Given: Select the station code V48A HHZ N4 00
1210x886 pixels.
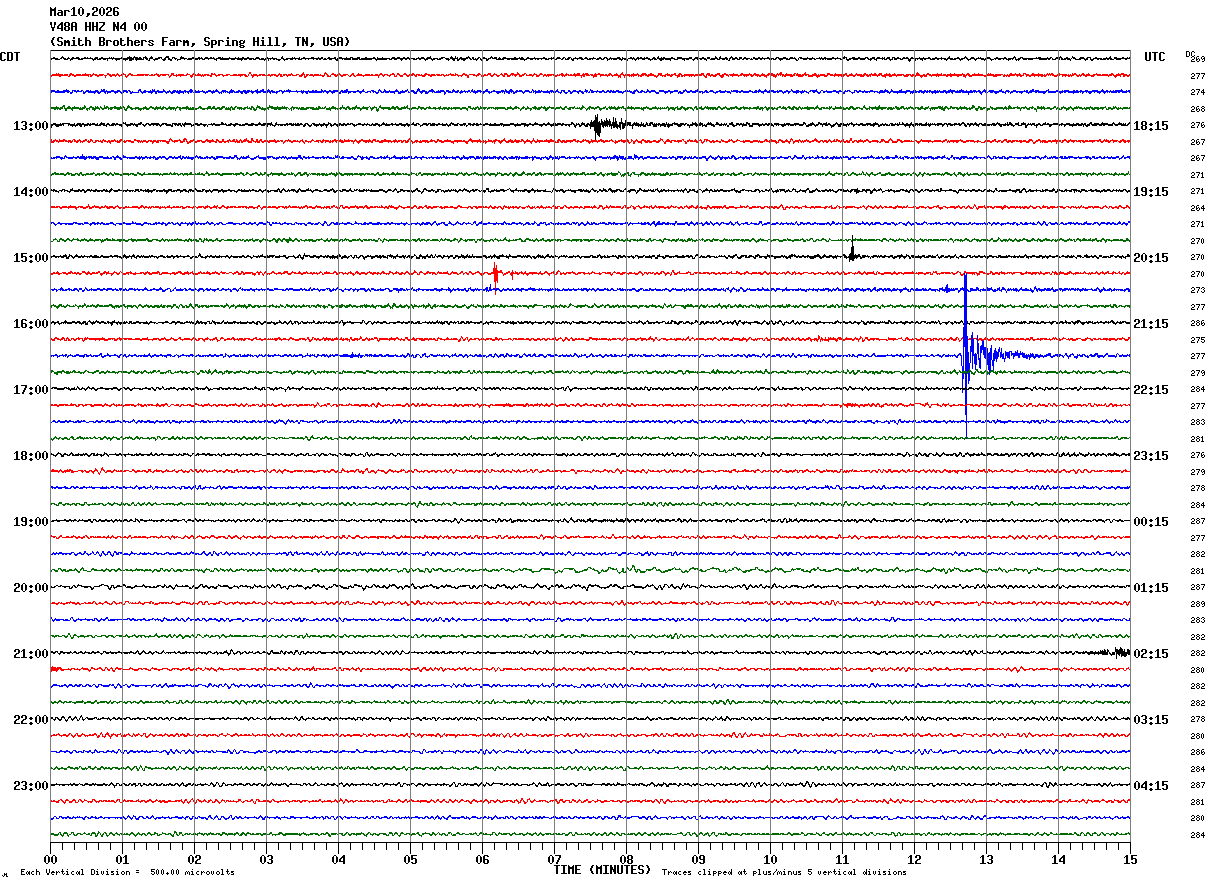Looking at the screenshot, I should point(98,27).
